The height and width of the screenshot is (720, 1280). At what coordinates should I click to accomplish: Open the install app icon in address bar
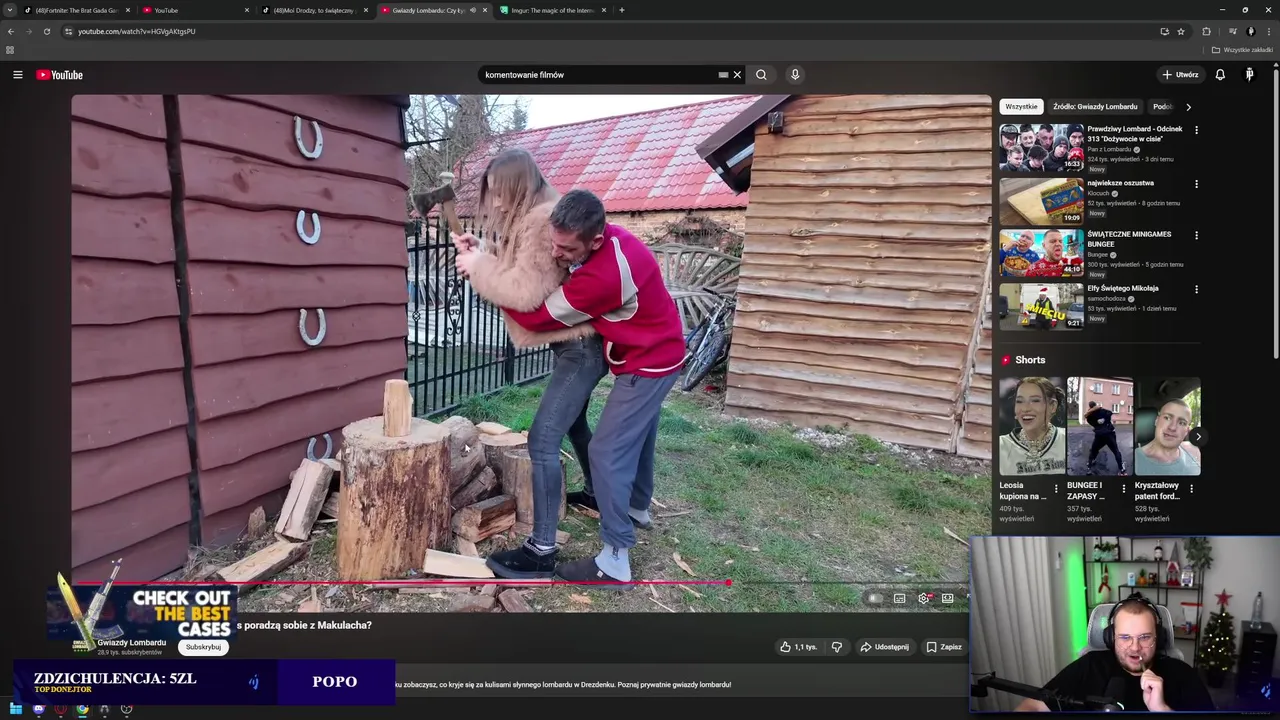[x=1164, y=31]
